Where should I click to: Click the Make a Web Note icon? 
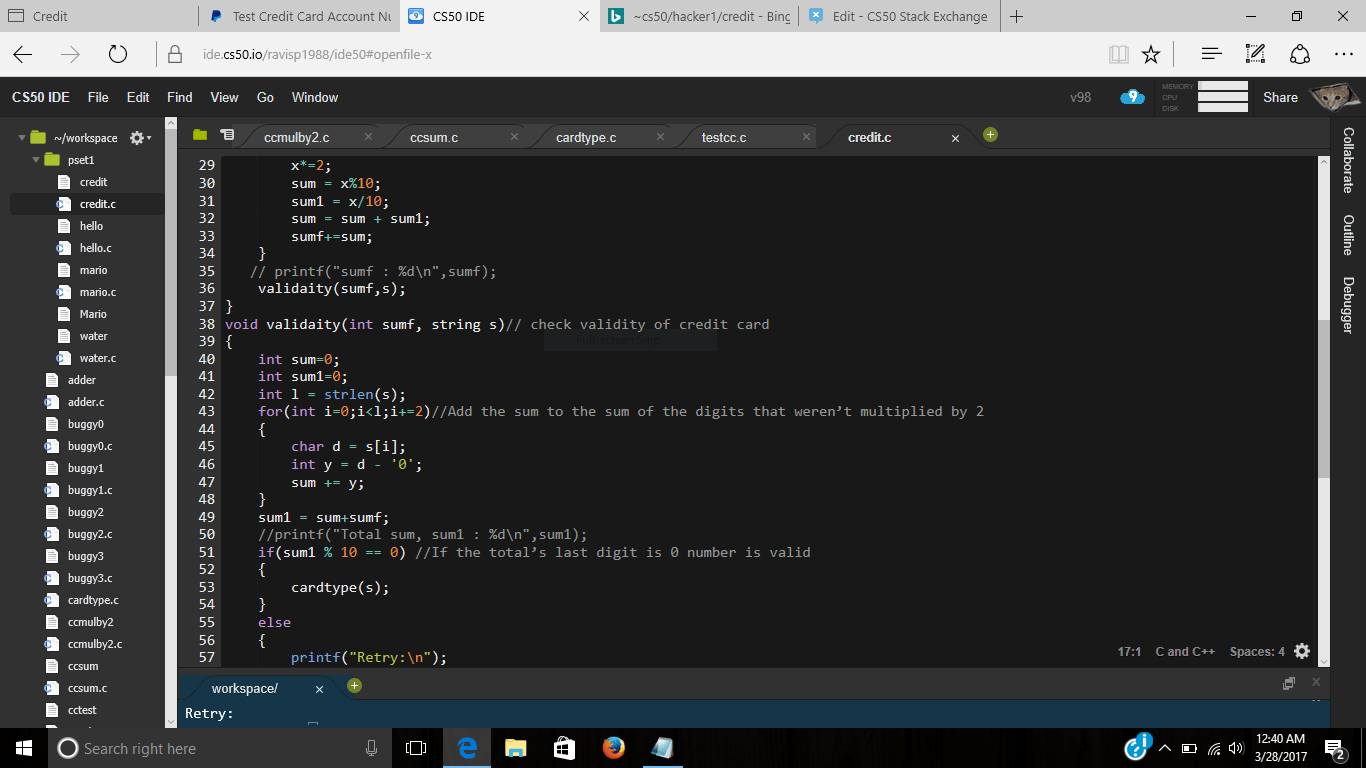tap(1256, 54)
